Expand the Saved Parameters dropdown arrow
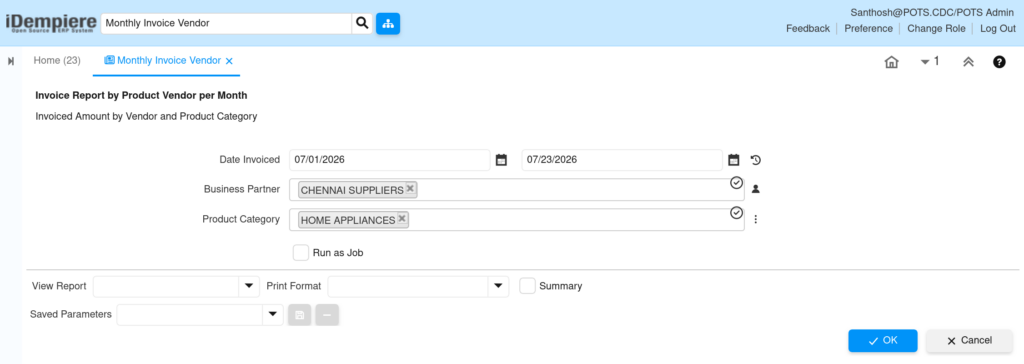The width and height of the screenshot is (1024, 364). 273,314
